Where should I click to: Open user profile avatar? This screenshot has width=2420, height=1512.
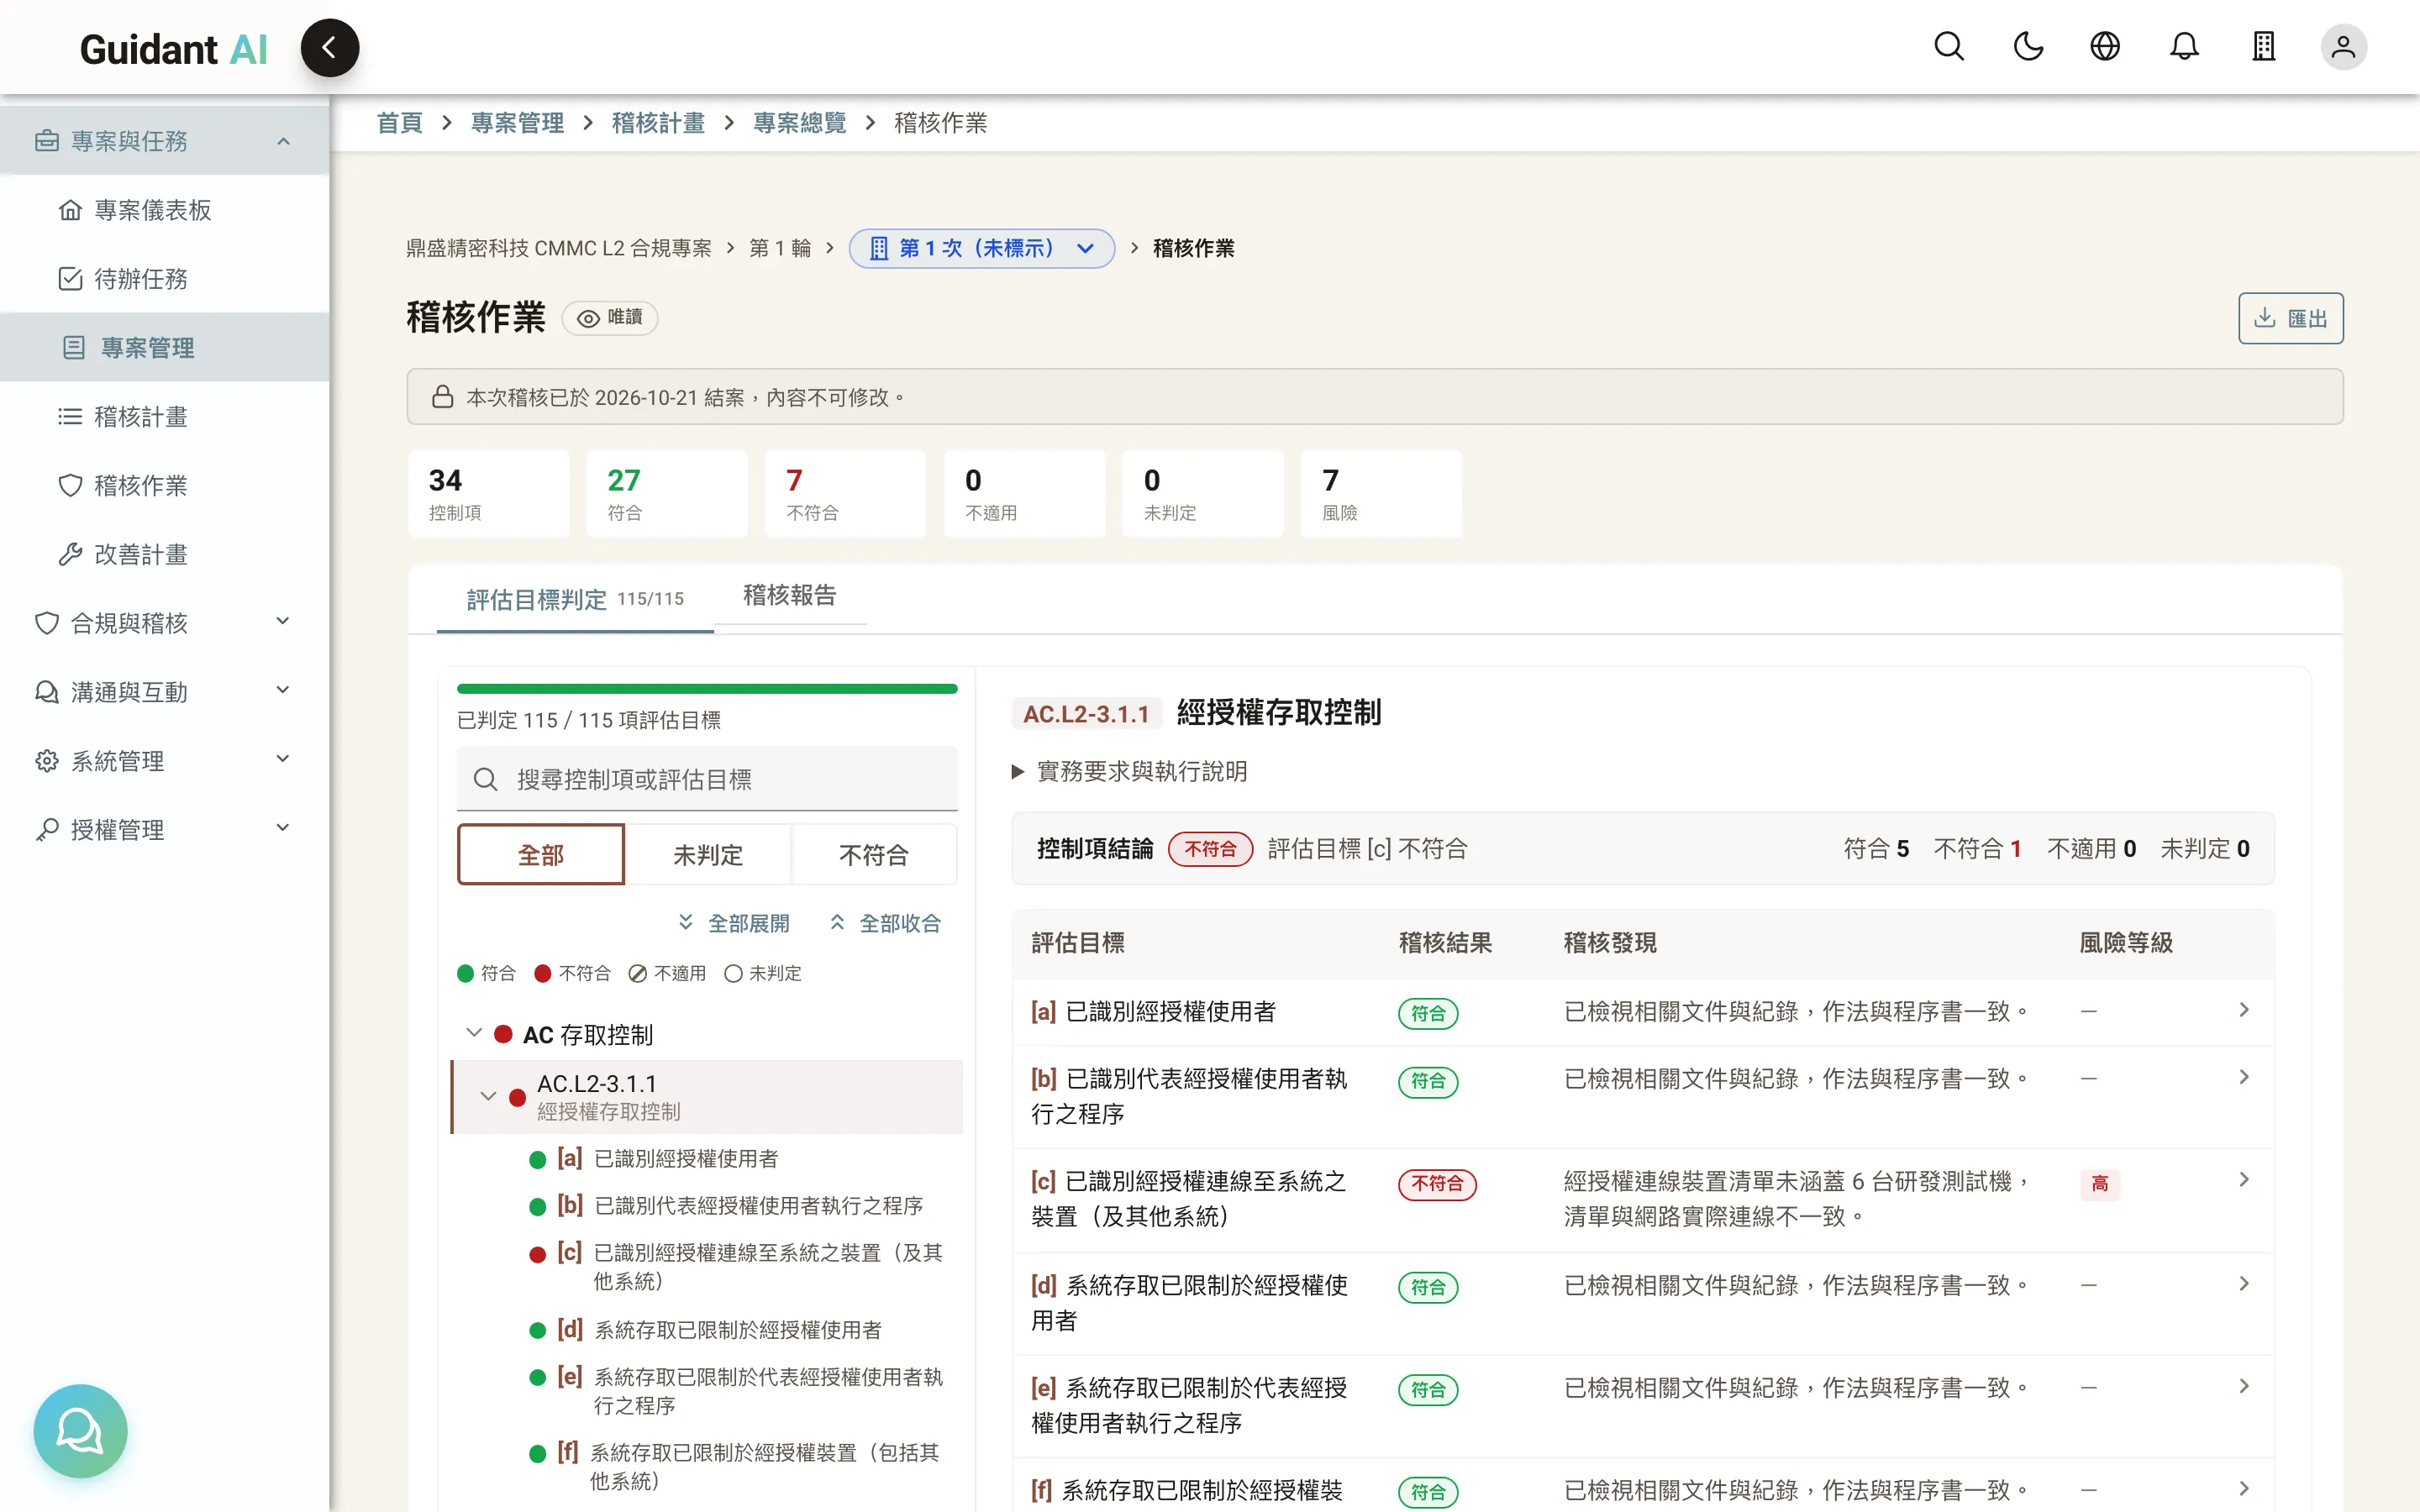pos(2343,47)
